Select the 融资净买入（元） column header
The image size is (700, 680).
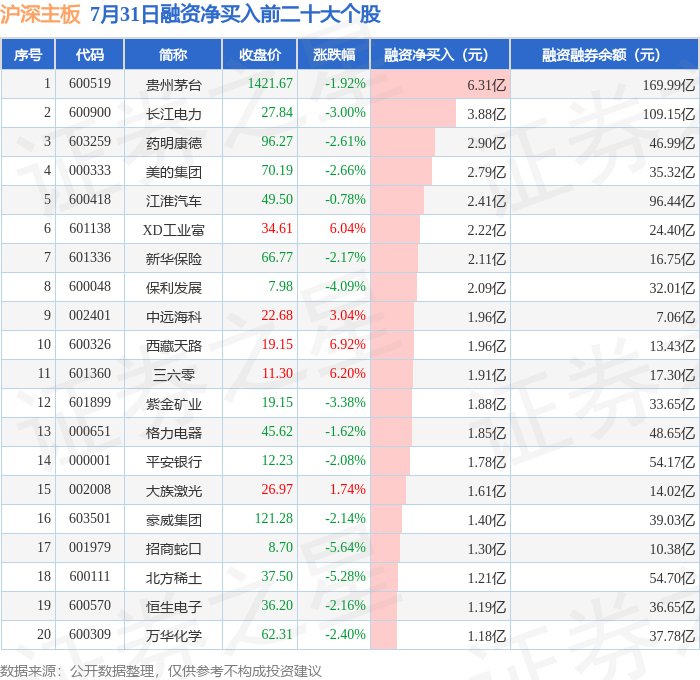click(x=438, y=55)
